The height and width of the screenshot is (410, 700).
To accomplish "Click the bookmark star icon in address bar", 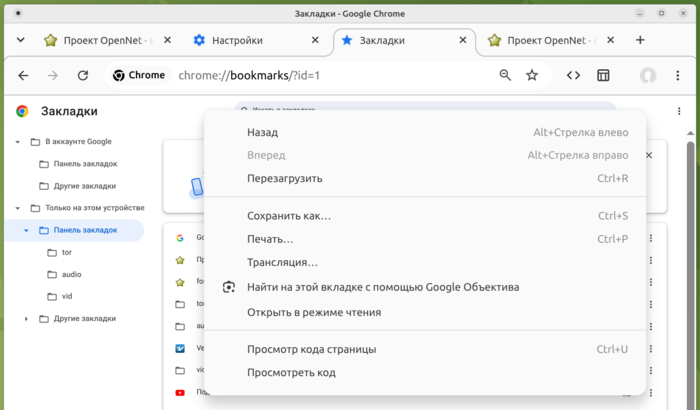I will 532,75.
